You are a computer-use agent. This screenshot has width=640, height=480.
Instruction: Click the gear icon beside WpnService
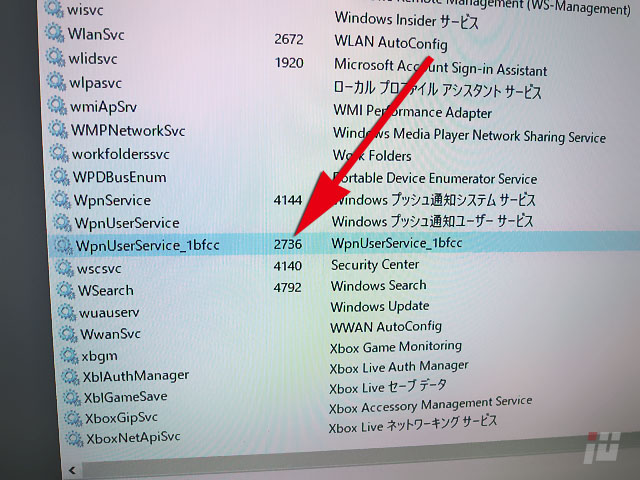pos(61,199)
